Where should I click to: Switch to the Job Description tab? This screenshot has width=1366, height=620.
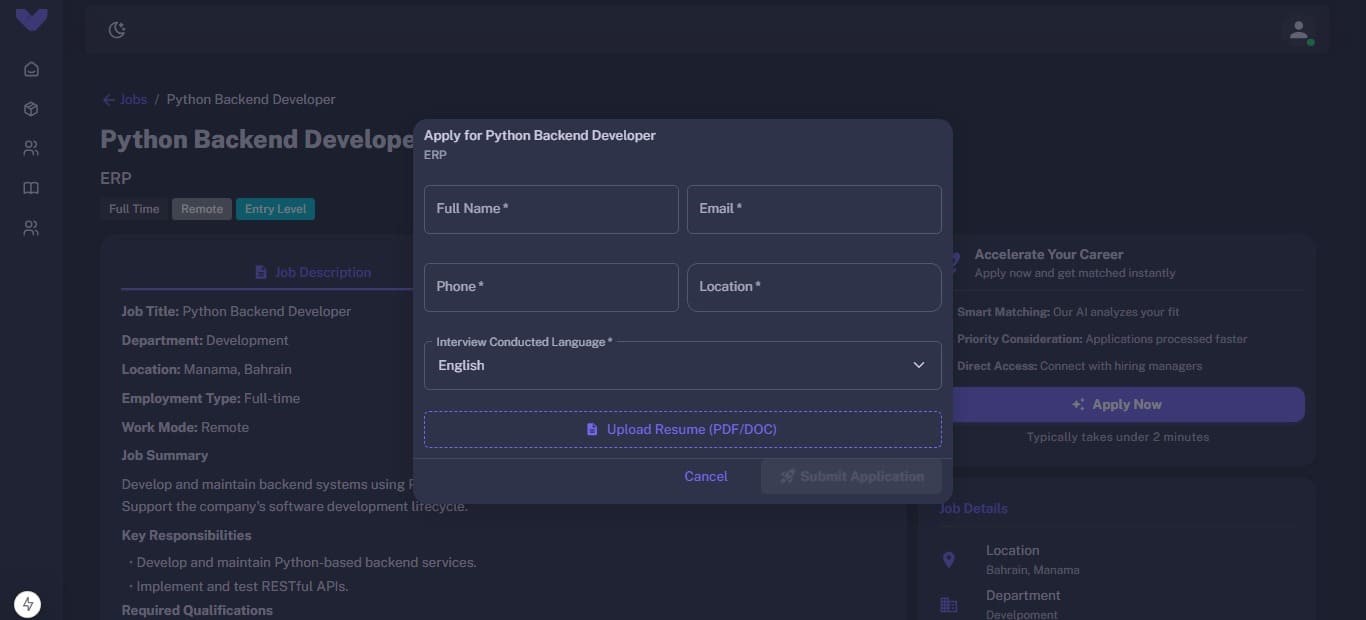313,272
